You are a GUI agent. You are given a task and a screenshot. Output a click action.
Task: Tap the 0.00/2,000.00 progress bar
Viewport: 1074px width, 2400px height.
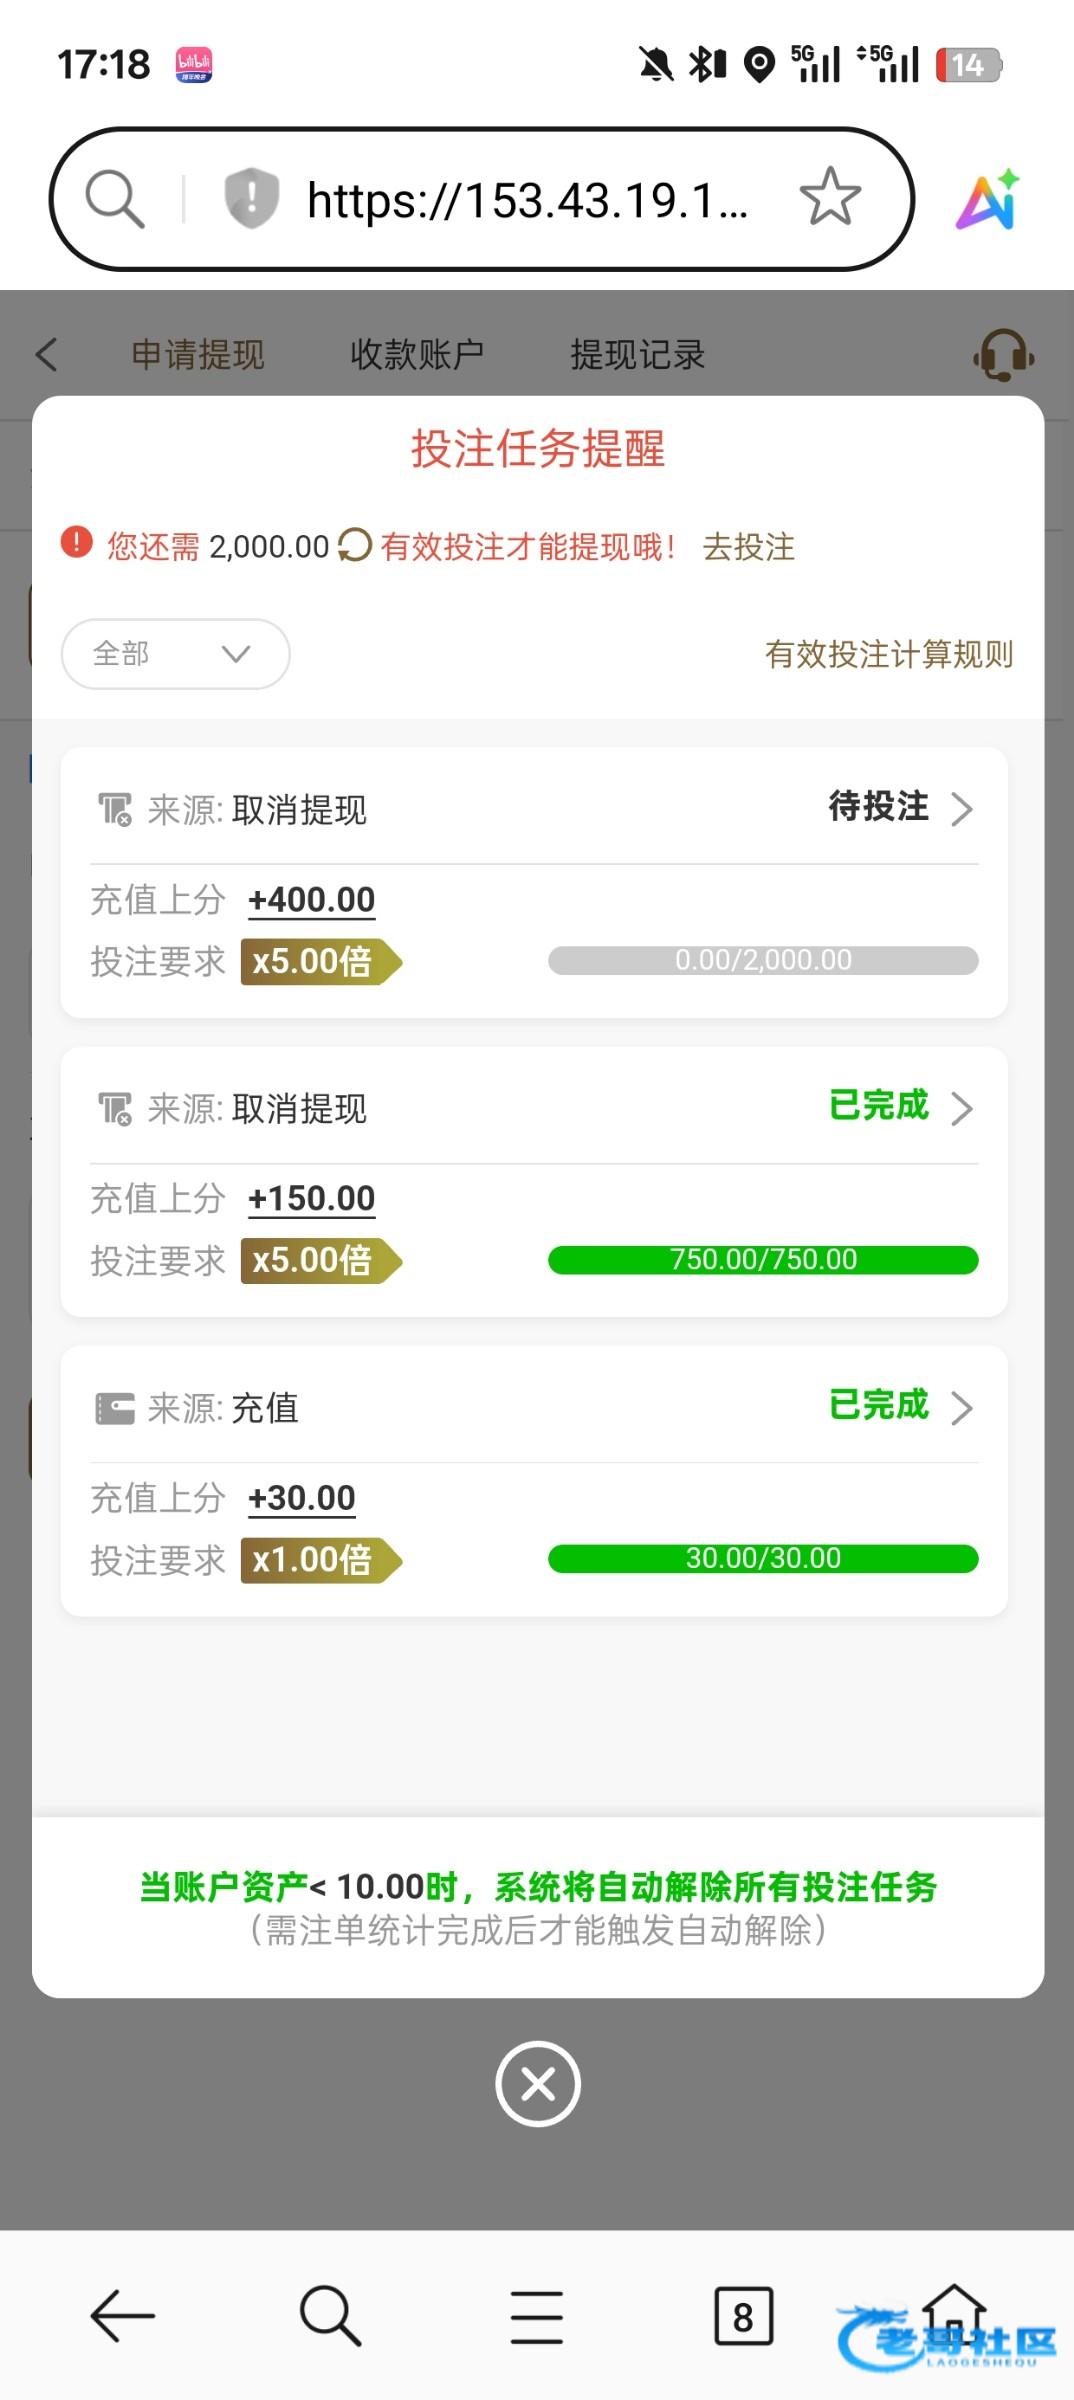763,960
